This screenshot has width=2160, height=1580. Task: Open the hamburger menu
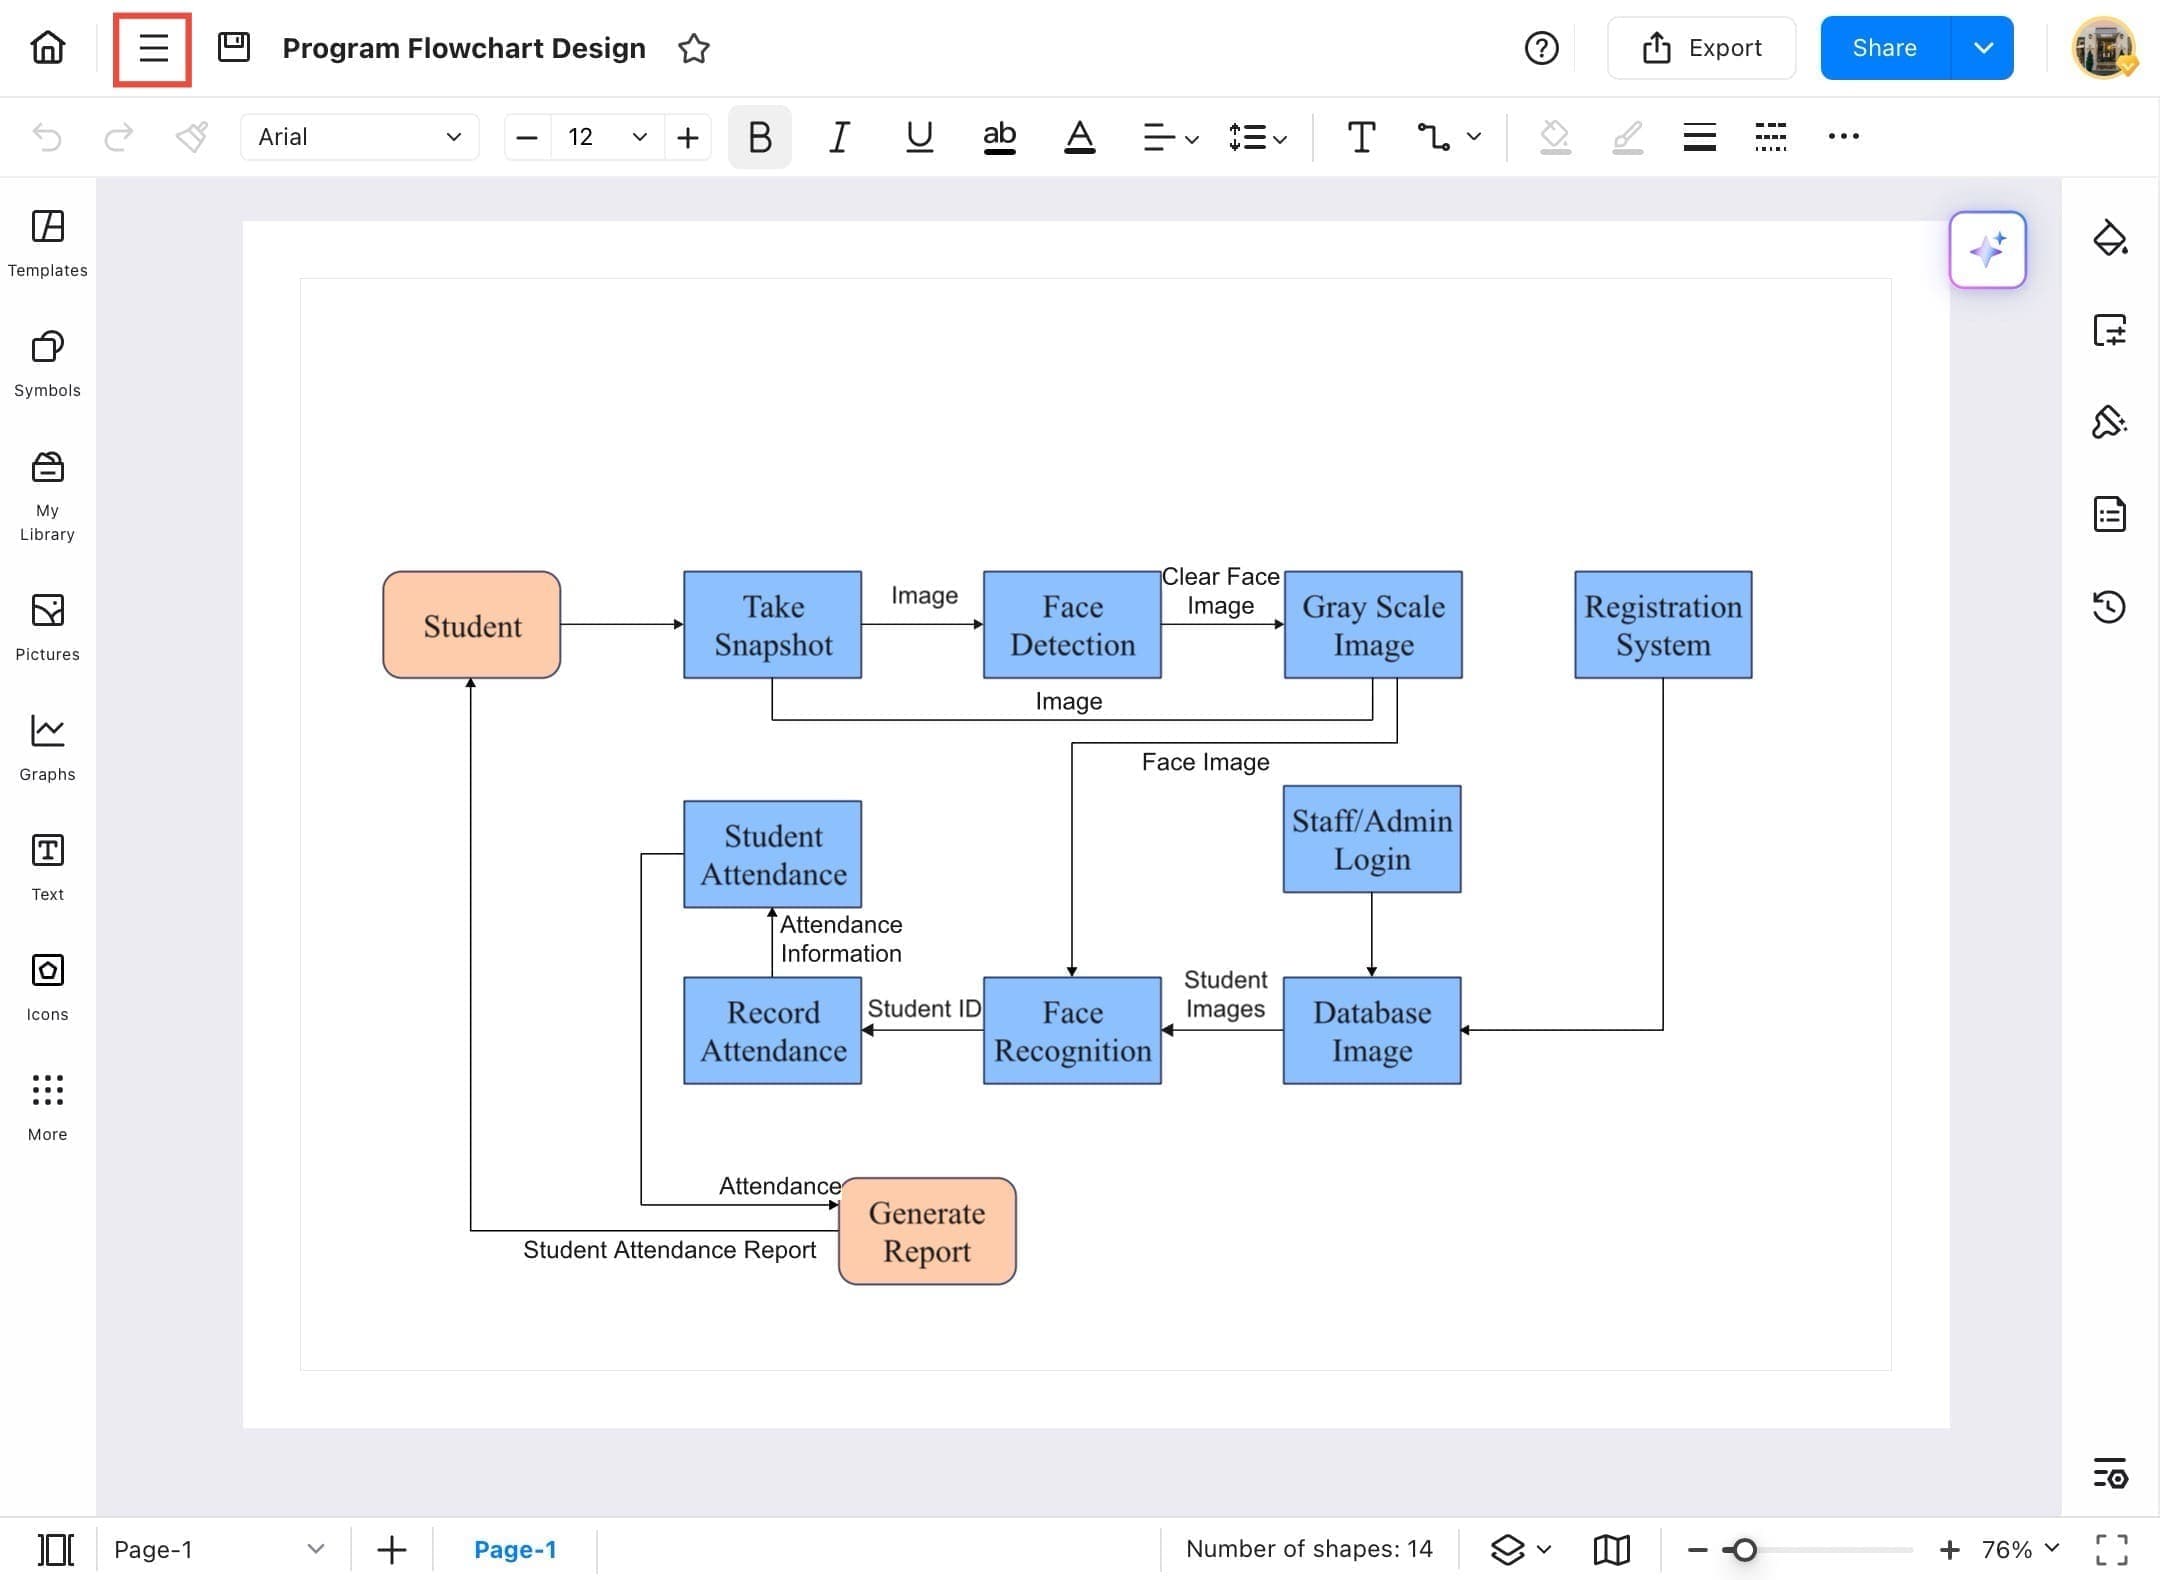[x=151, y=47]
